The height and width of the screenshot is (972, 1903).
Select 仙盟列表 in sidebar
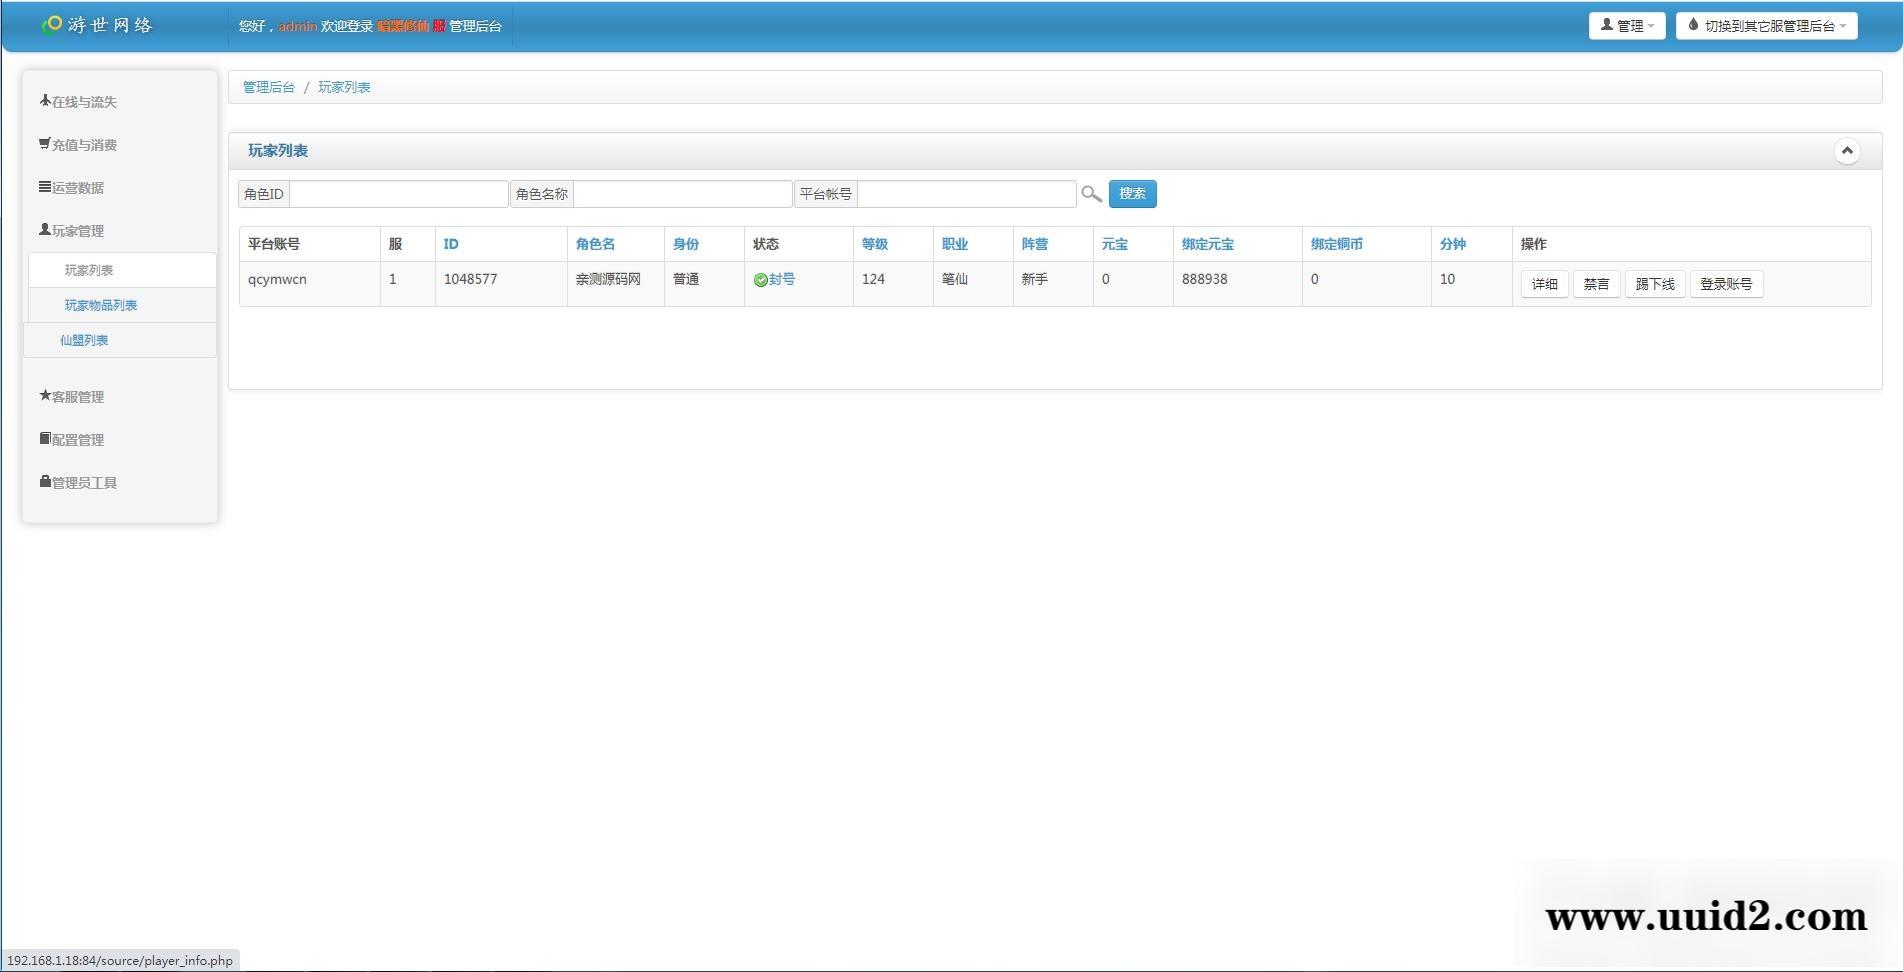(84, 341)
